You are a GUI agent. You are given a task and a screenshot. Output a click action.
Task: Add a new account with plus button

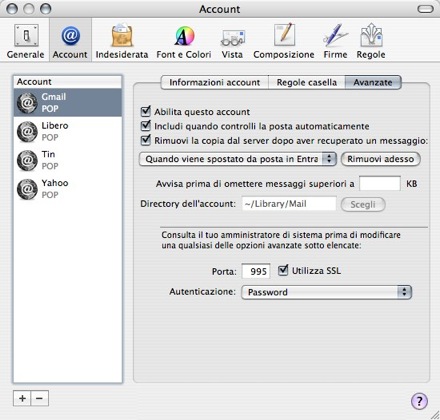point(22,398)
